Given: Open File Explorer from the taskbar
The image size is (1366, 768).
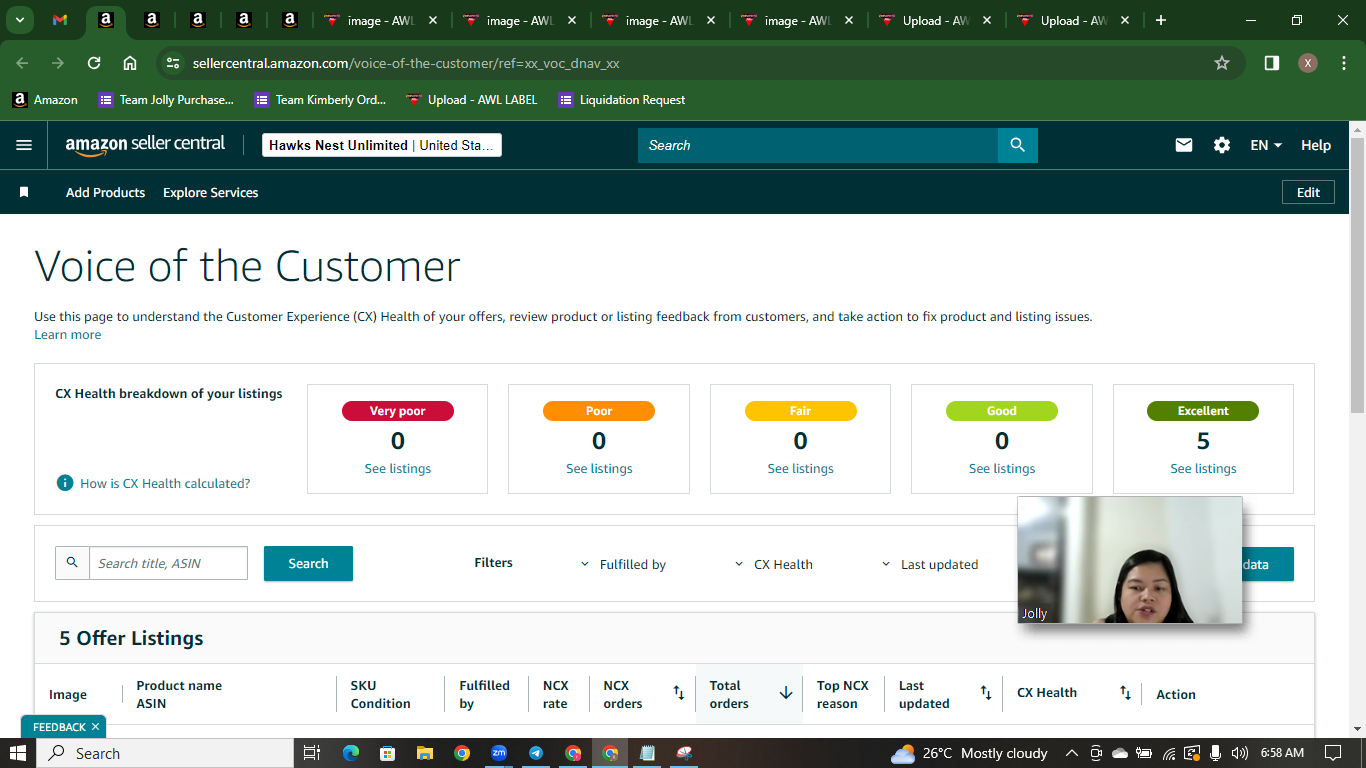Looking at the screenshot, I should (x=424, y=753).
